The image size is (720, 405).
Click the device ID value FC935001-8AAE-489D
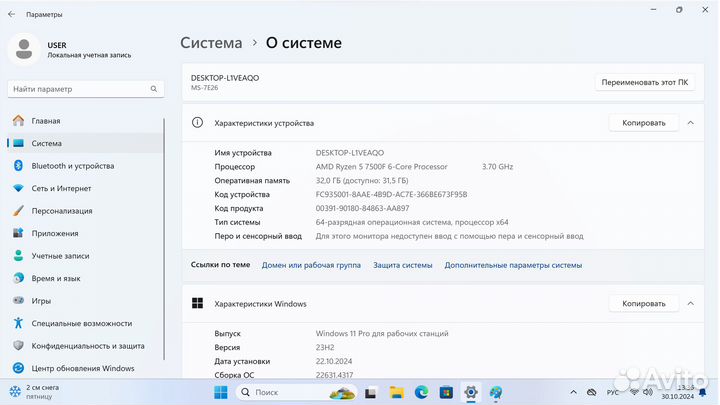point(391,194)
